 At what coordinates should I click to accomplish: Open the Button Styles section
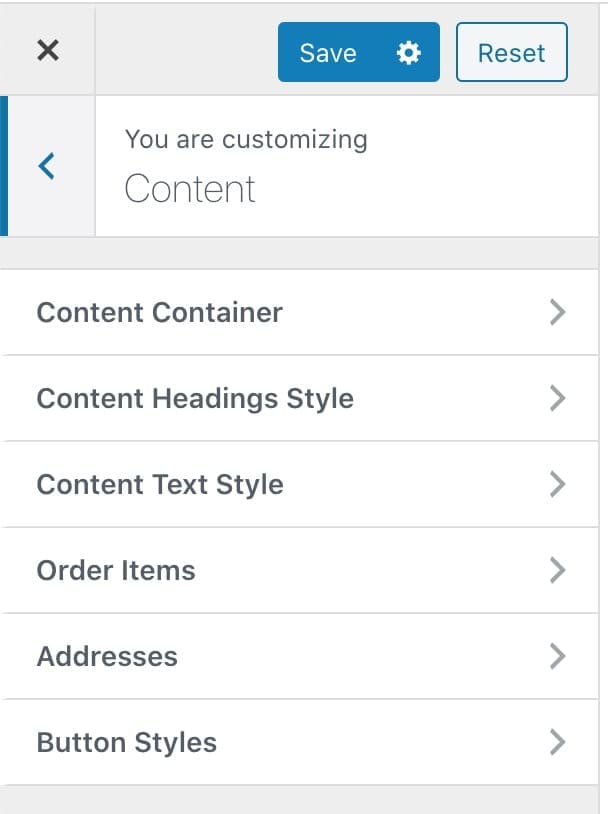tap(299, 742)
